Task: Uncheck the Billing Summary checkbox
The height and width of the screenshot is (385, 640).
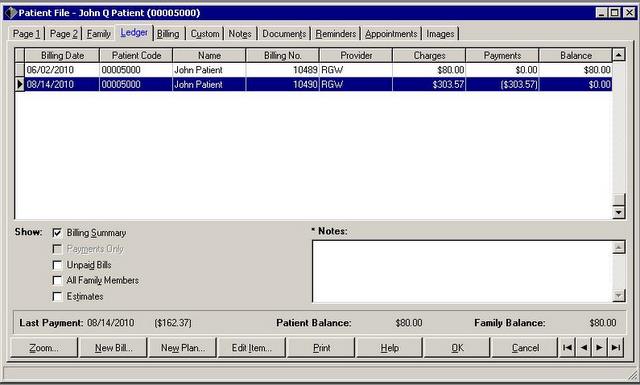Action: click(x=57, y=233)
